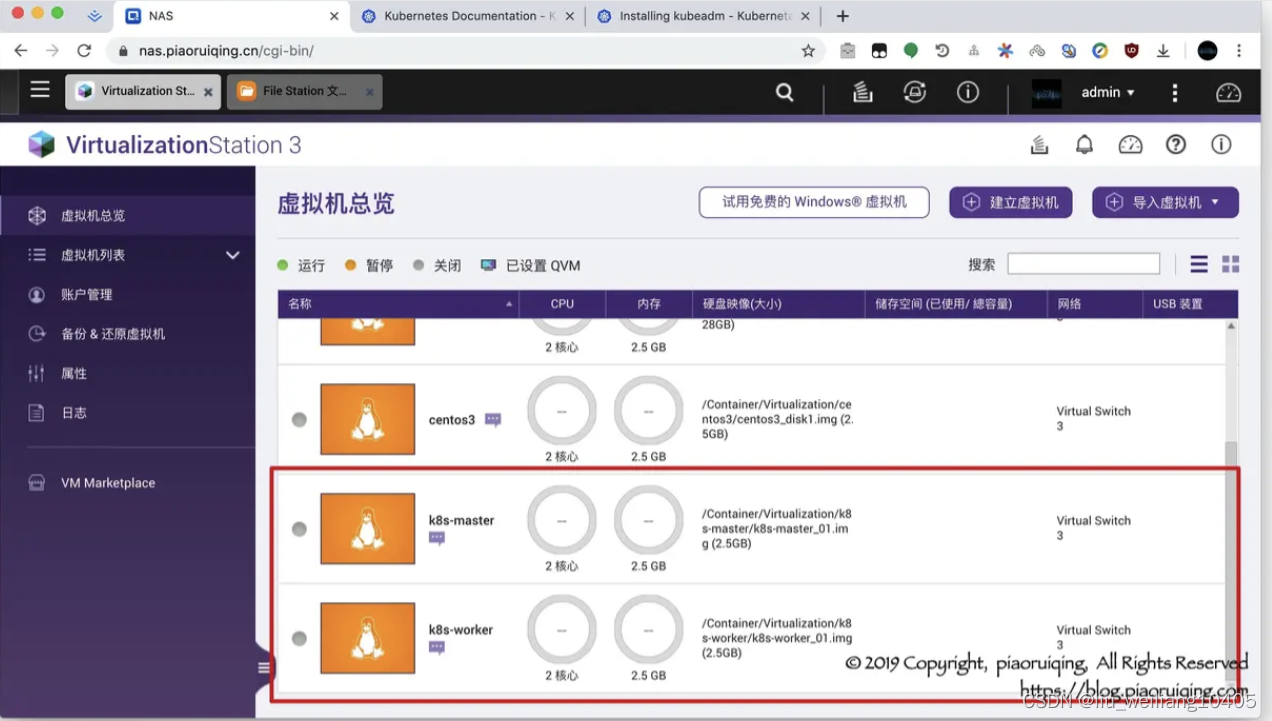This screenshot has height=721, width=1272.
Task: Click the CPU column header
Action: click(x=562, y=304)
